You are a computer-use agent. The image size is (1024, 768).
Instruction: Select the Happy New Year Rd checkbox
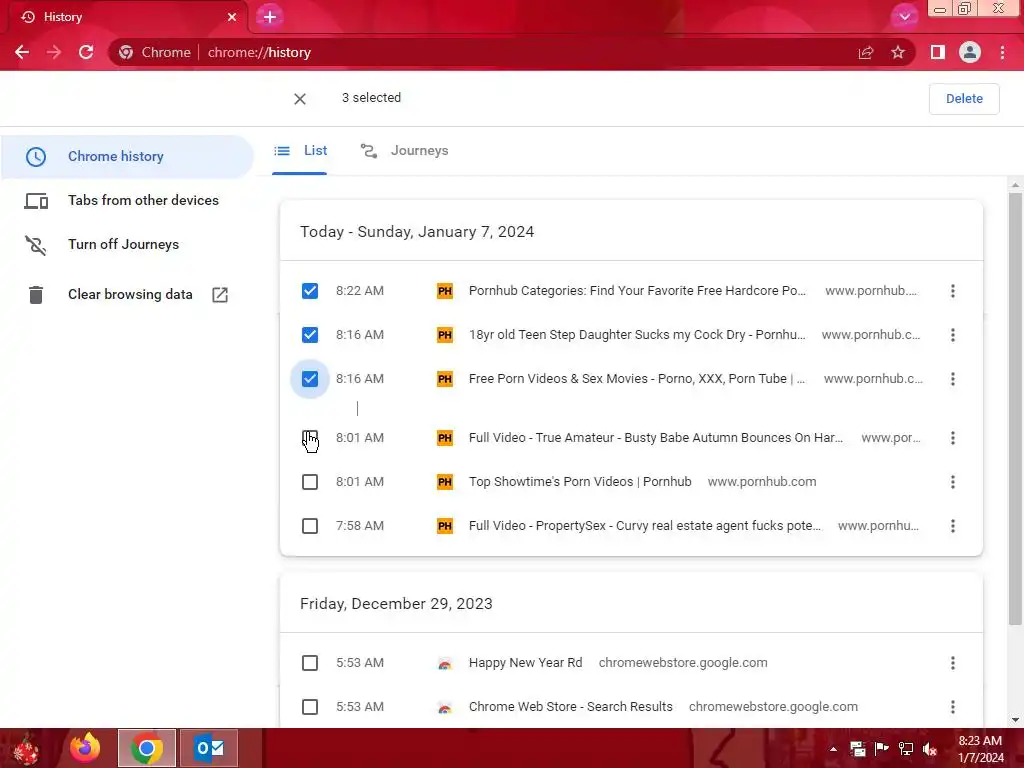coord(310,663)
